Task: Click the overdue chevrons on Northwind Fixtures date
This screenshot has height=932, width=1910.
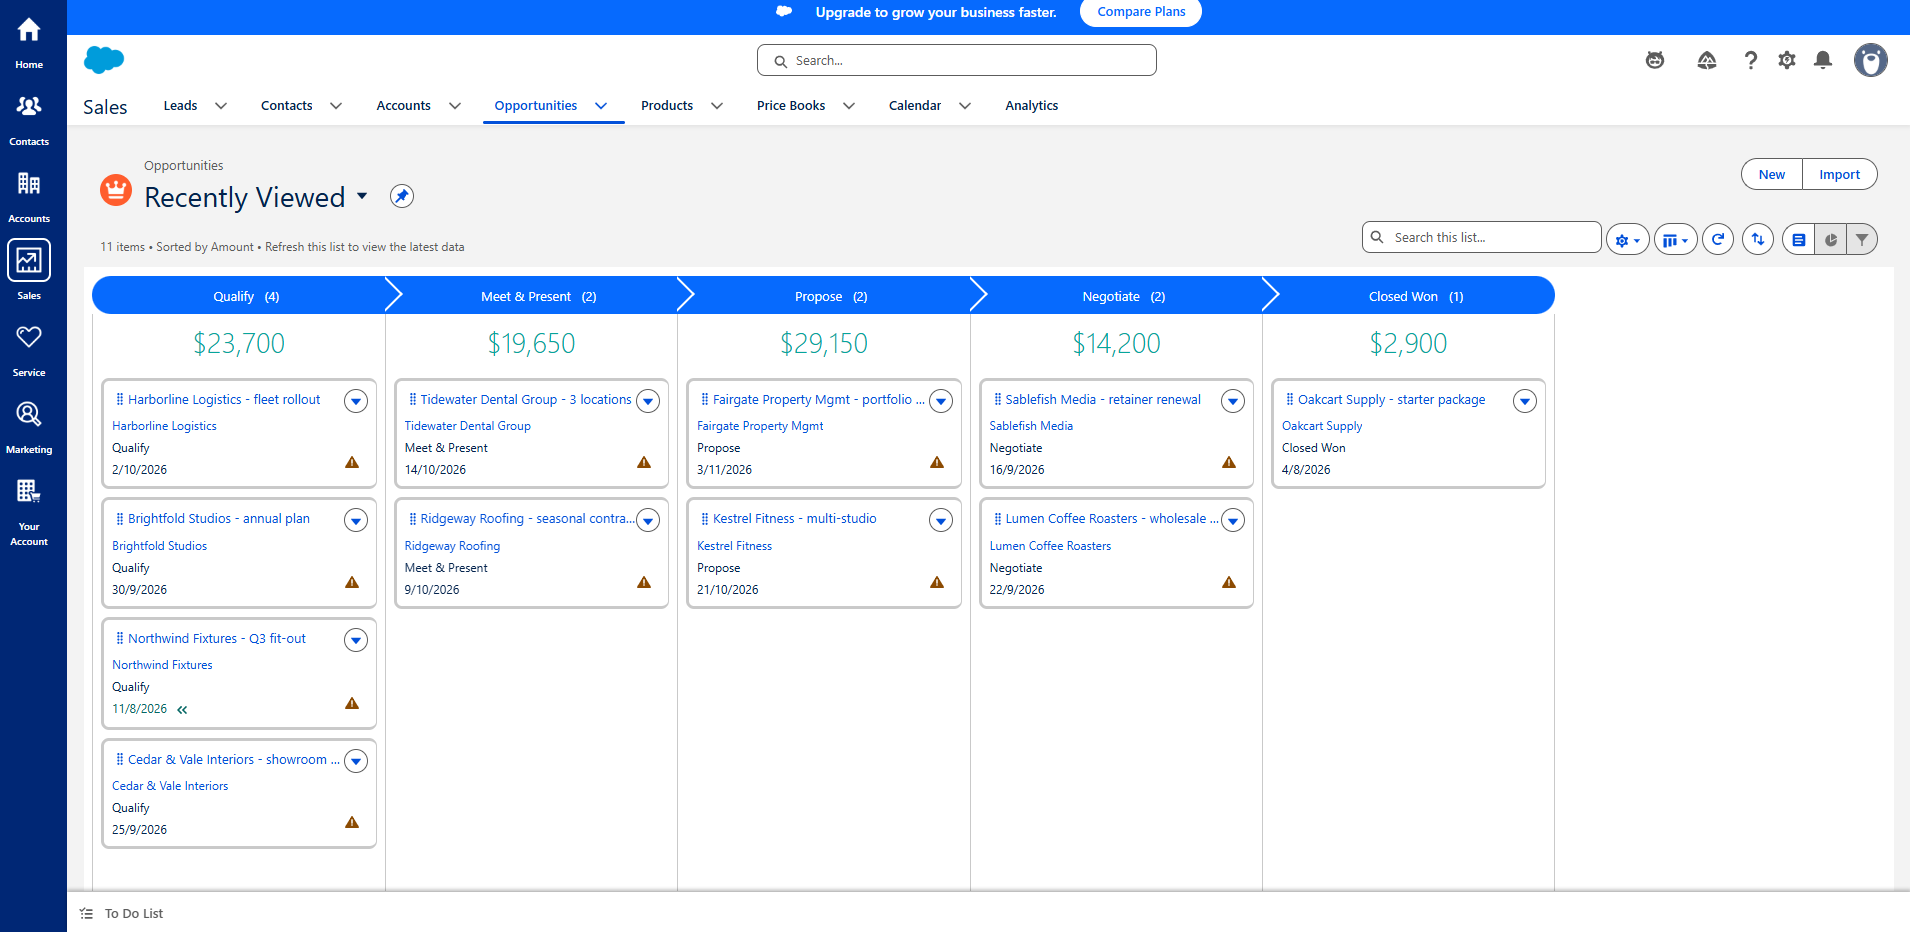Action: pos(182,710)
